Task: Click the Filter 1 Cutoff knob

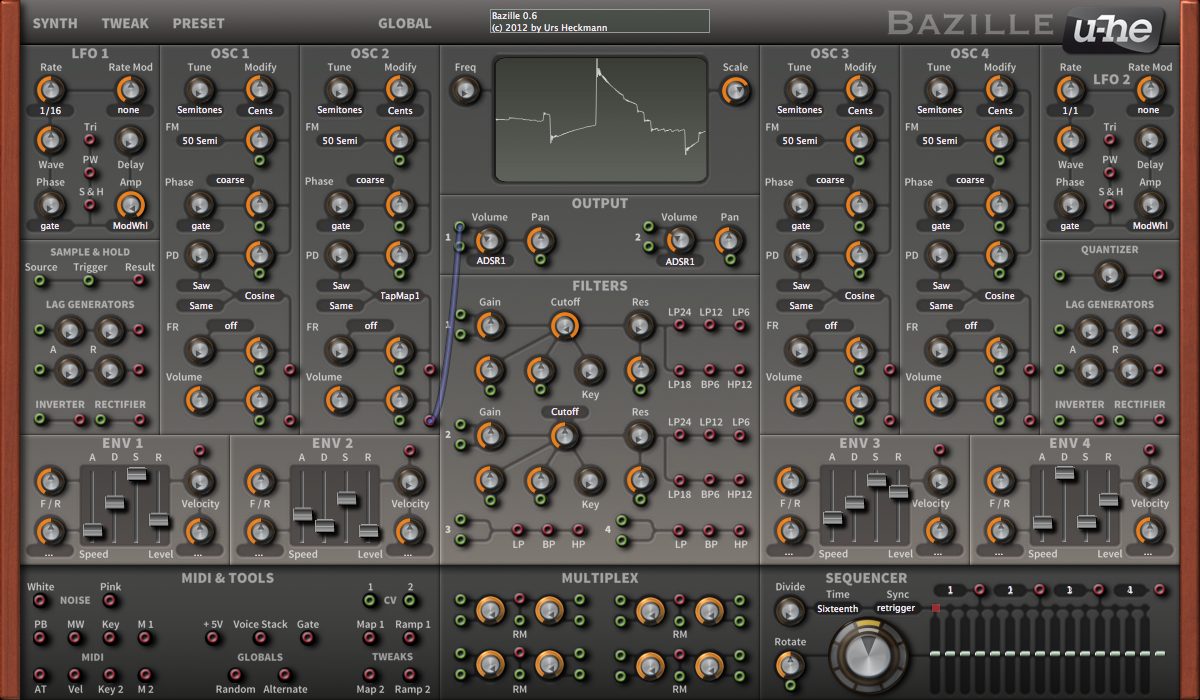Action: 565,325
